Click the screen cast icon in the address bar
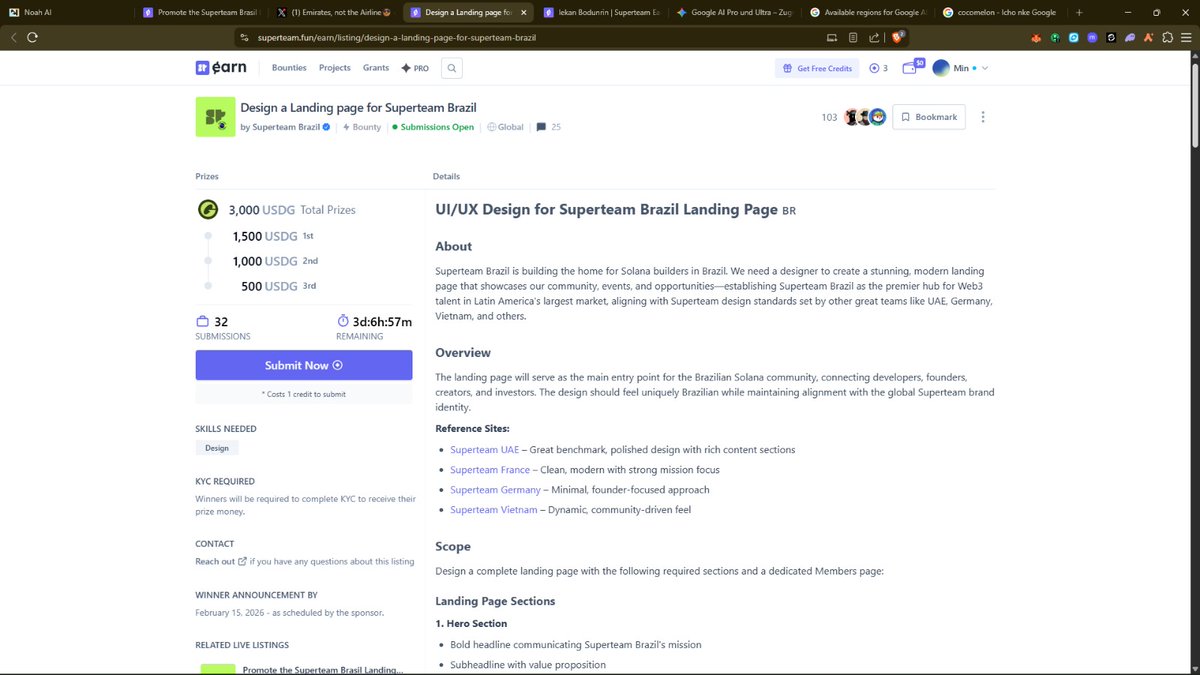Viewport: 1200px width, 675px height. click(x=832, y=38)
